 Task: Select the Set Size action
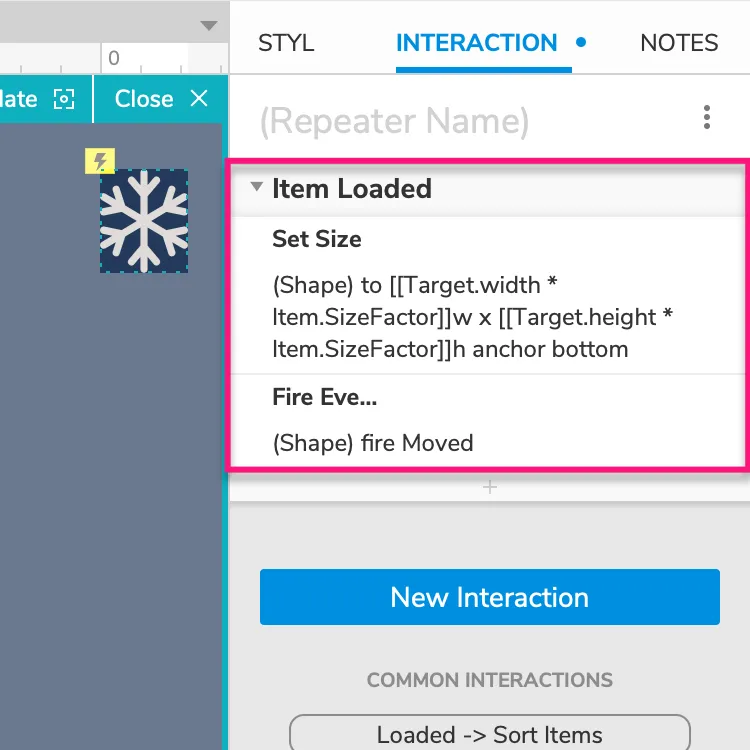point(317,240)
